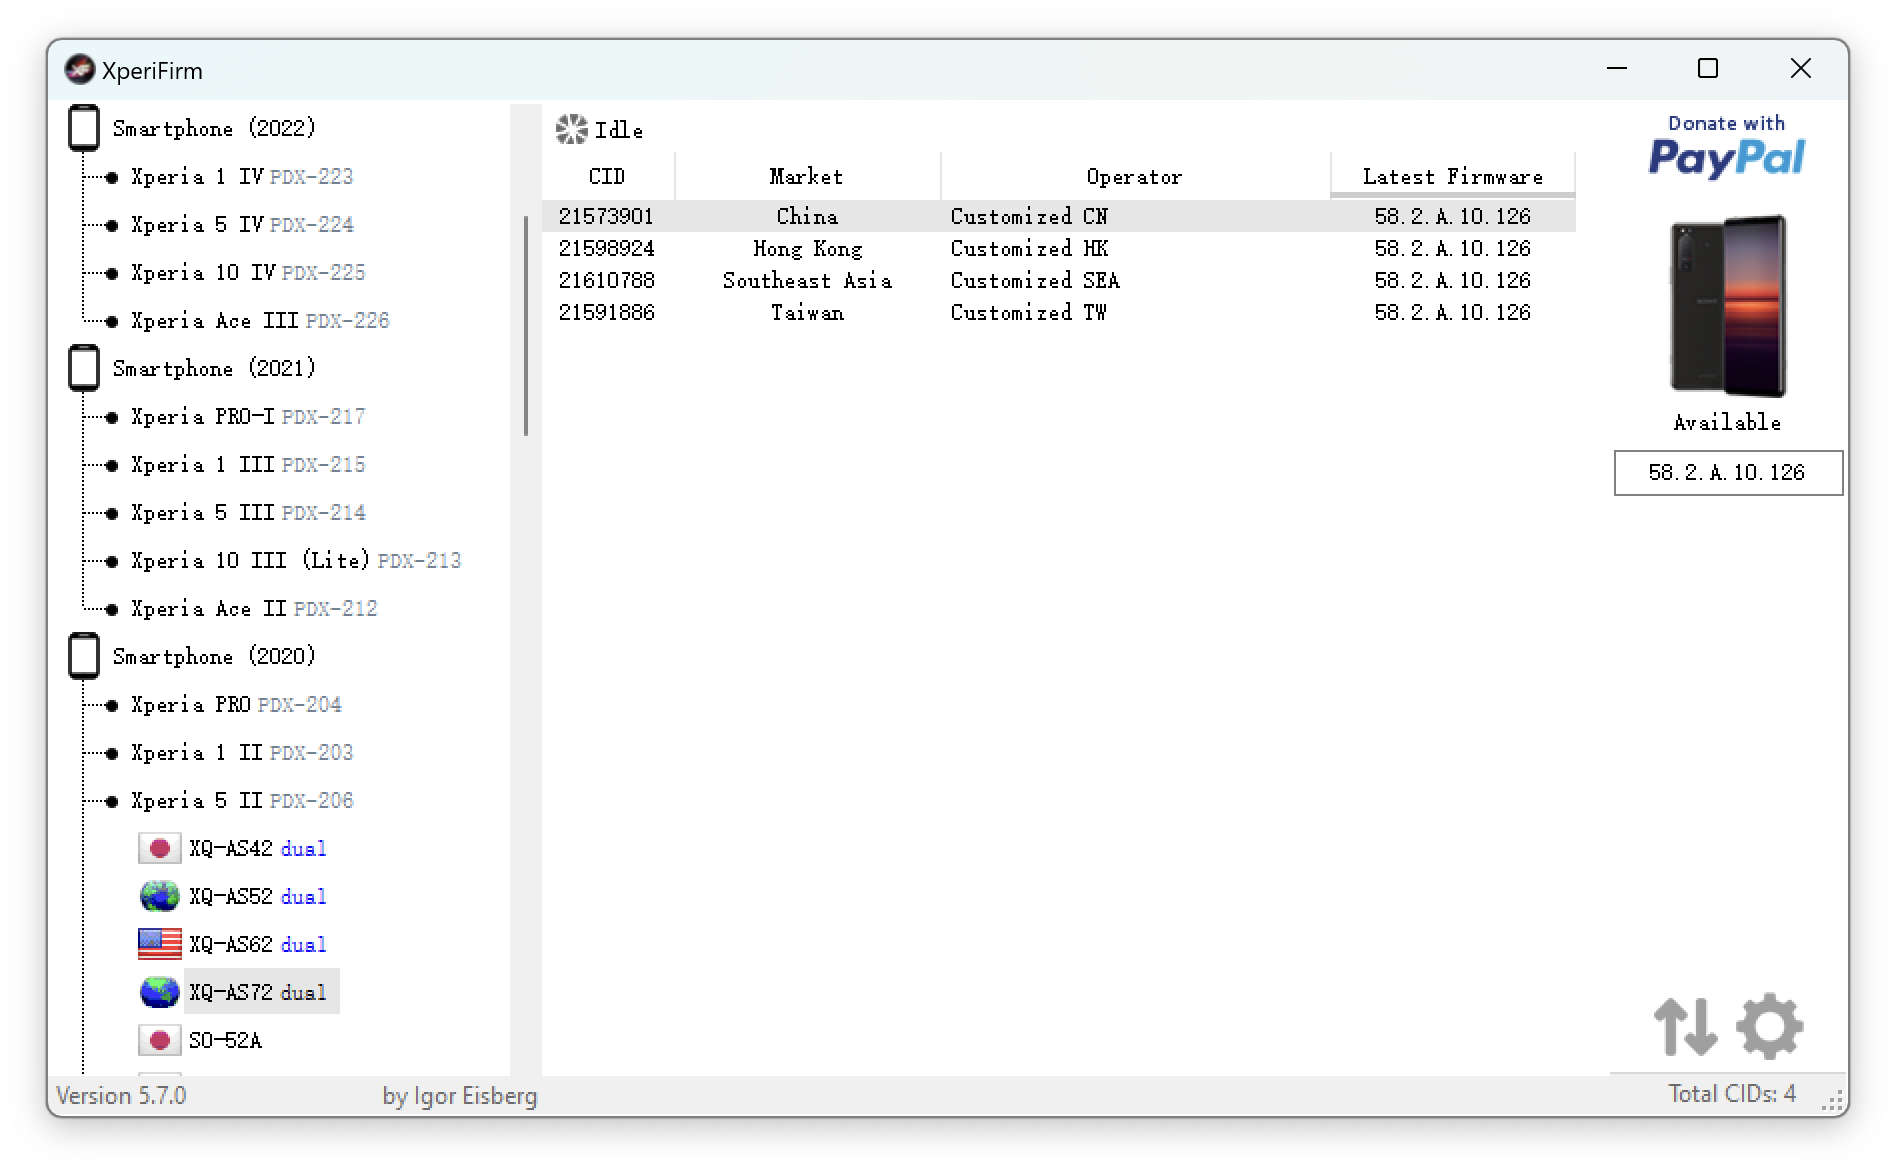Image resolution: width=1896 pixels, height=1172 pixels.
Task: Click China market cell
Action: 808,216
